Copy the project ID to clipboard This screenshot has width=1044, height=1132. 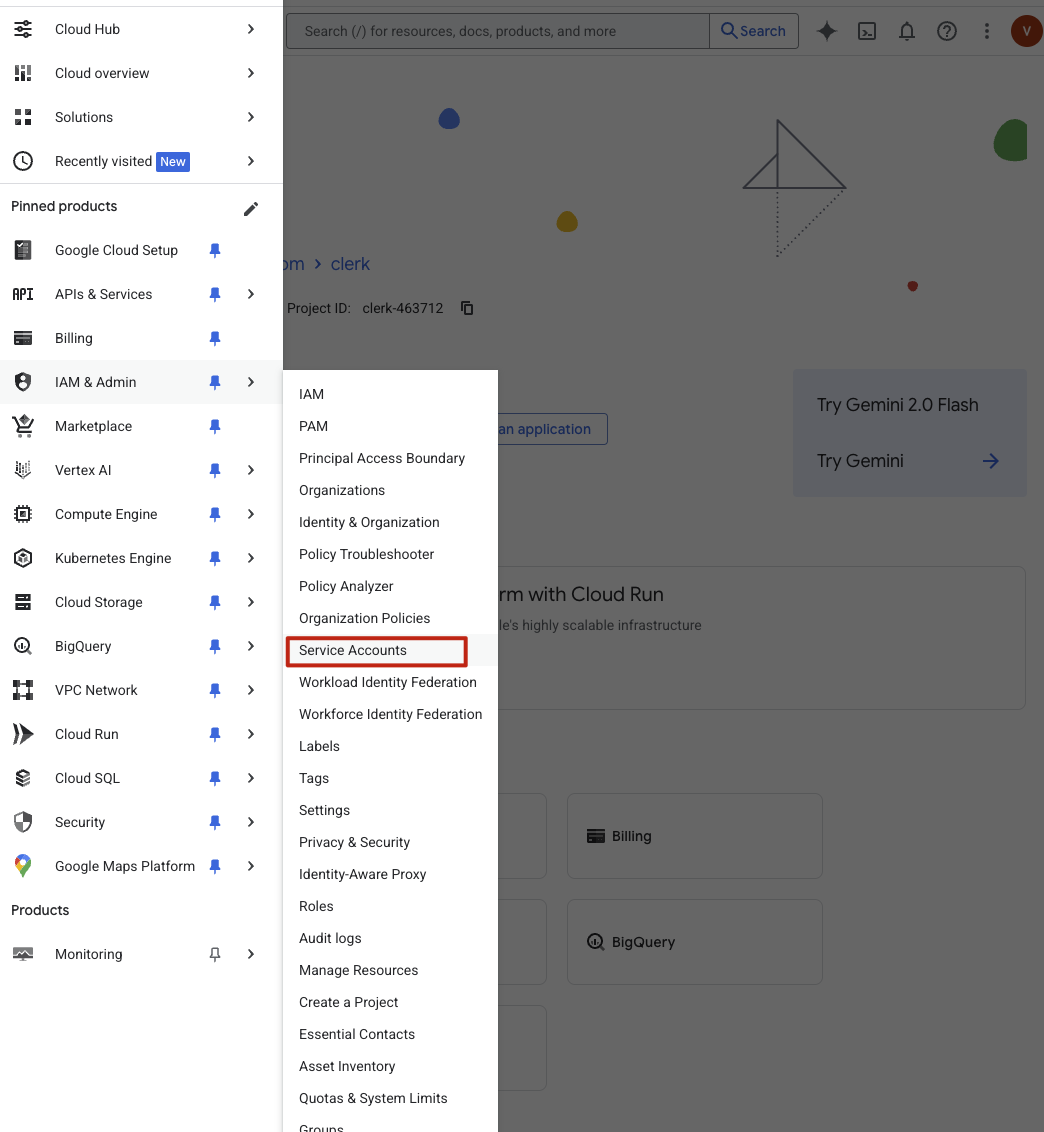click(x=467, y=308)
